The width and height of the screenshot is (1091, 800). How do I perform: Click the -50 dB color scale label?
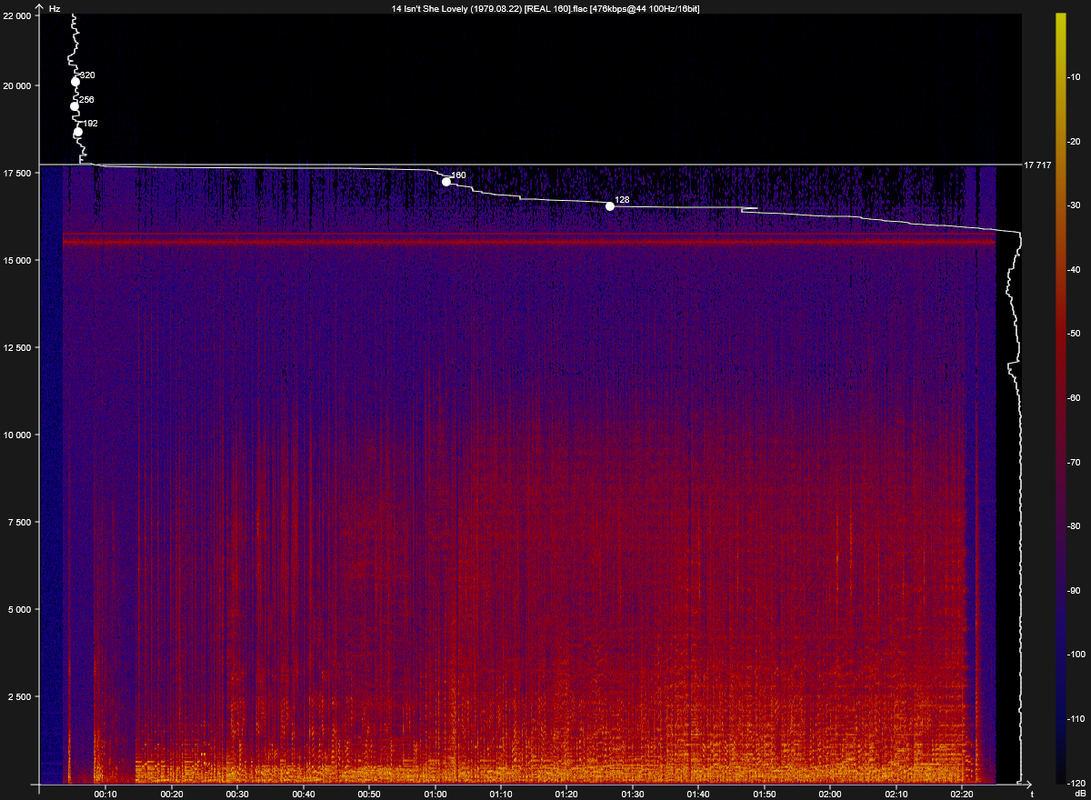click(x=1074, y=334)
